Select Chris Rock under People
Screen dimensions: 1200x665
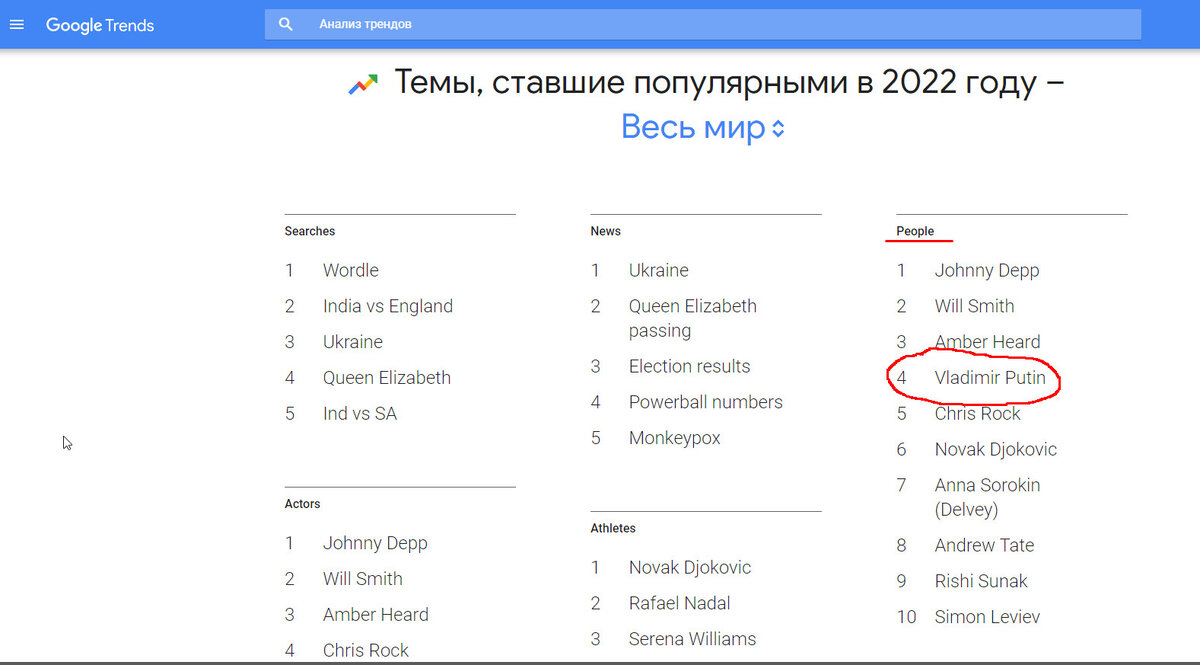pyautogui.click(x=978, y=414)
